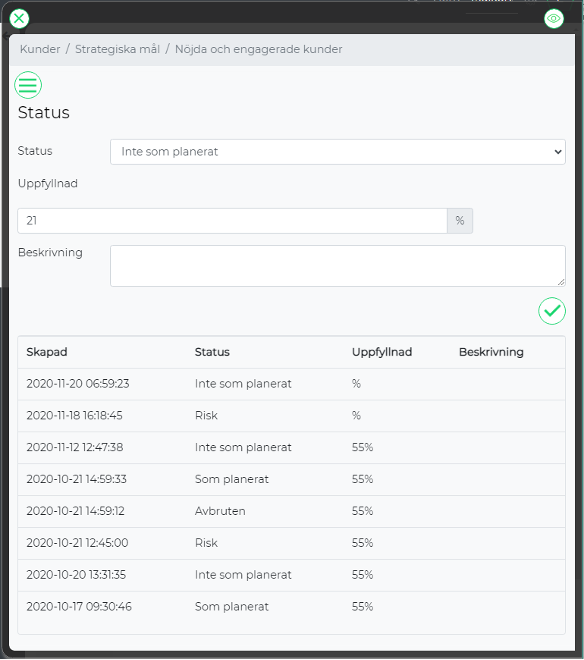Click the percent sign addon box

(460, 221)
